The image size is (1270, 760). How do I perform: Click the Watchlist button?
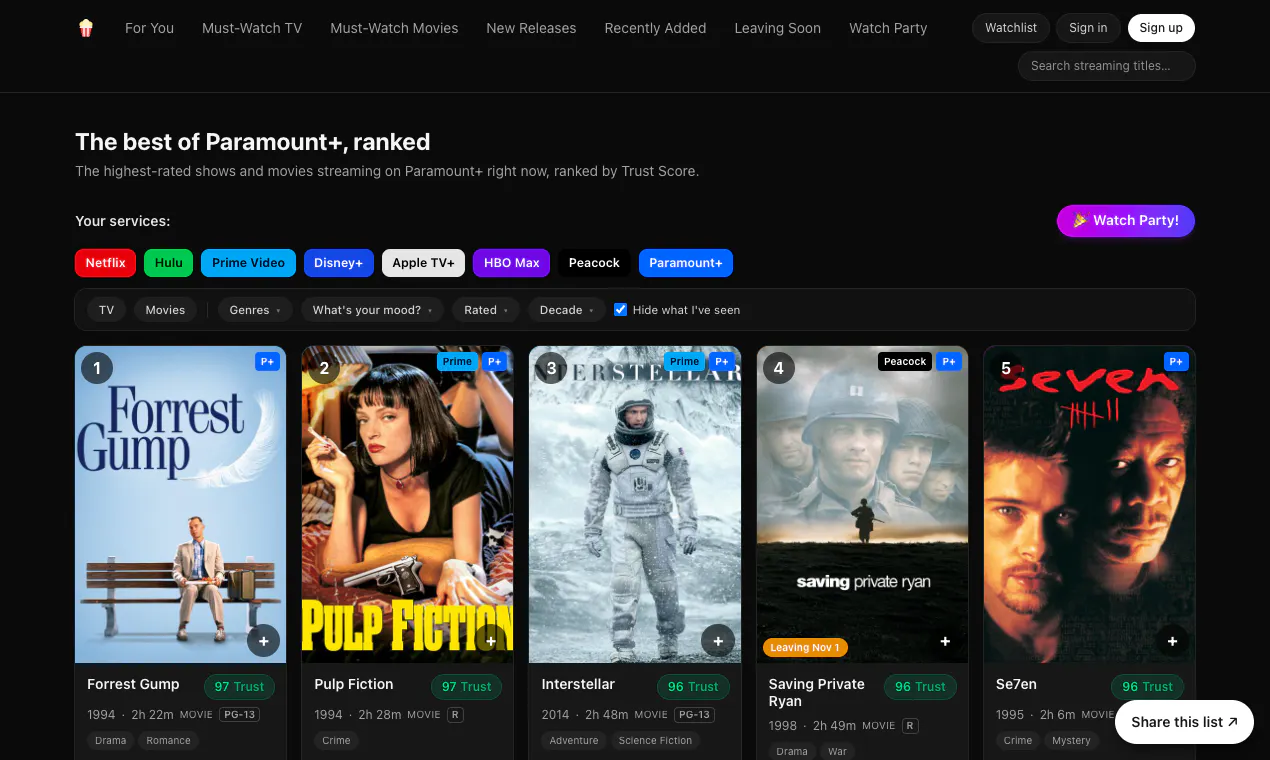point(1011,28)
